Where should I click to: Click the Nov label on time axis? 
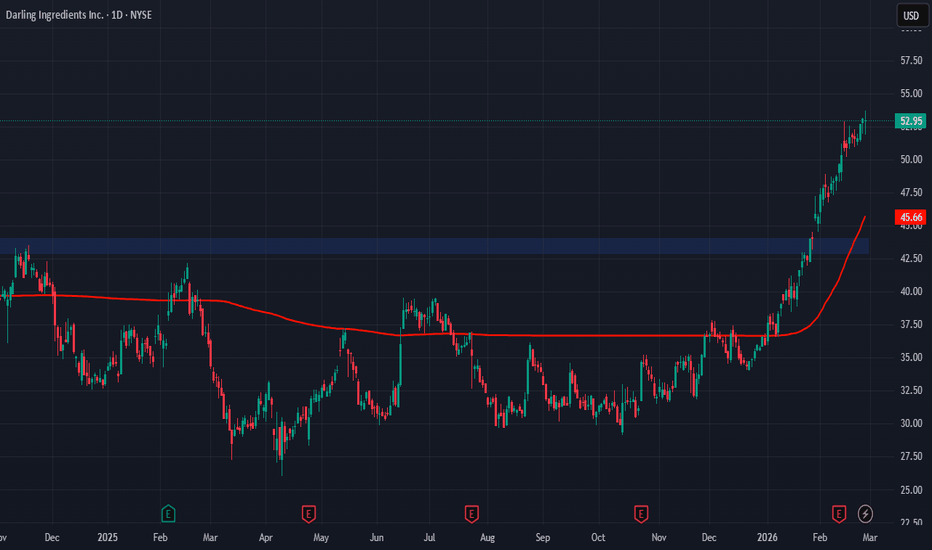coord(659,538)
